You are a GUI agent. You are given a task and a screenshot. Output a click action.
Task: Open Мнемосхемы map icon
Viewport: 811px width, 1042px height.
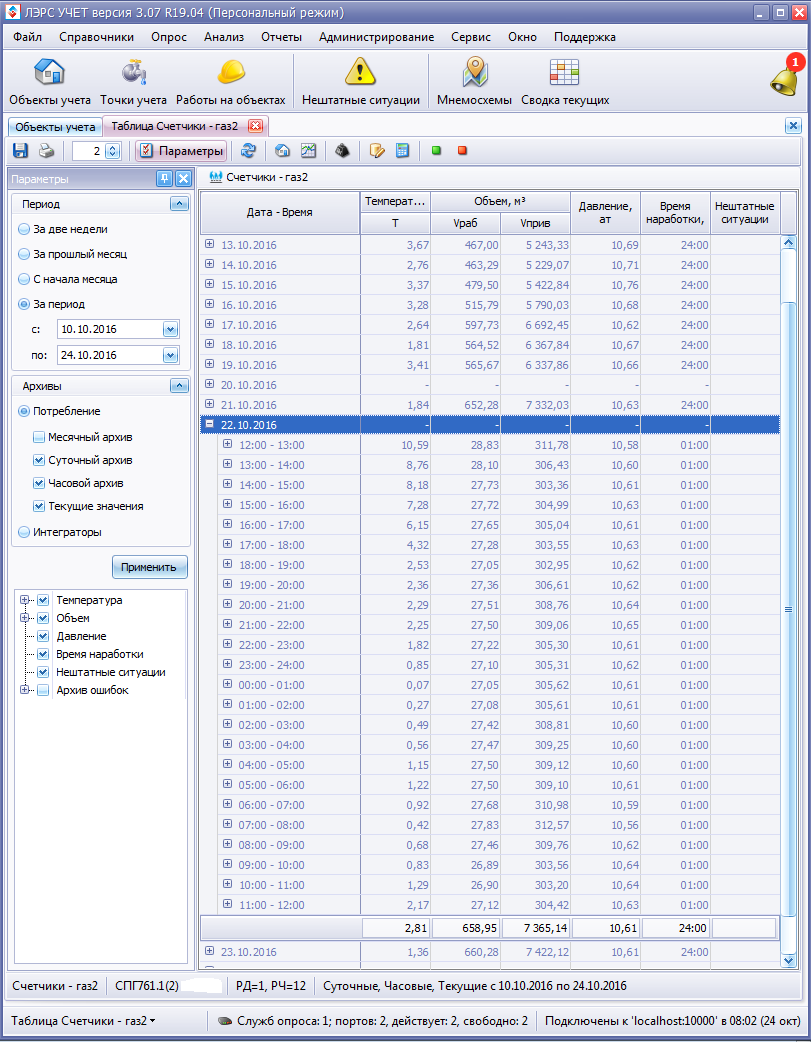click(475, 82)
